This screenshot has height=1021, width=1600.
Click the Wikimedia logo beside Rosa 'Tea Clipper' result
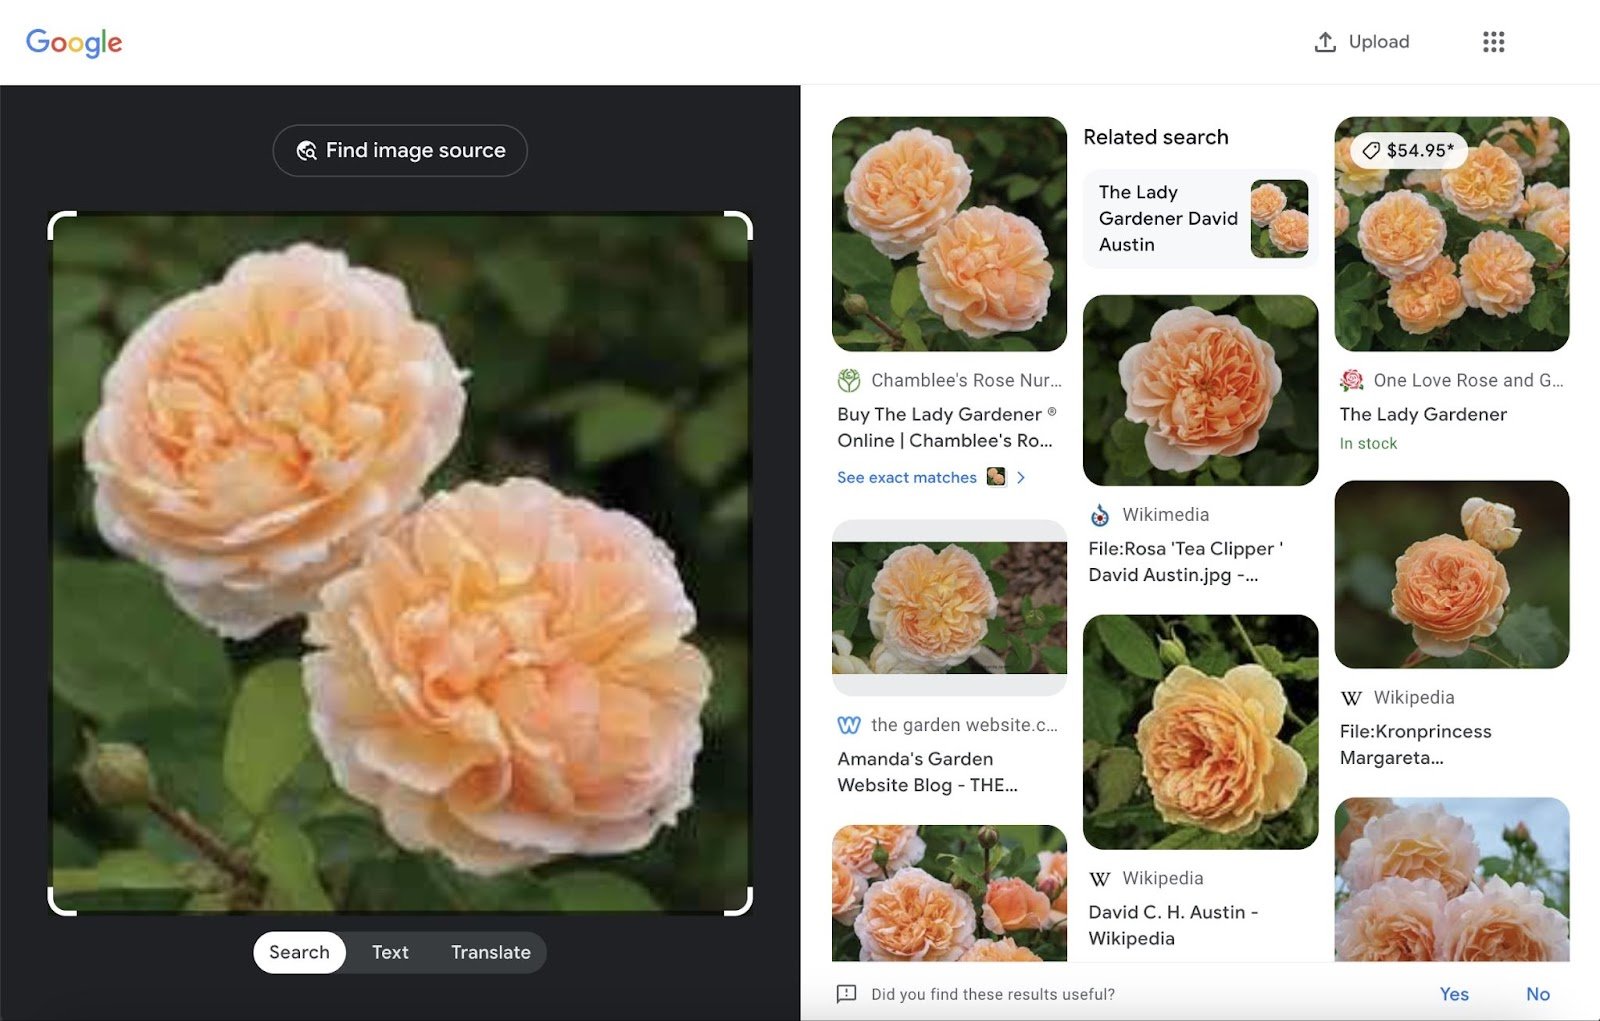[1099, 514]
